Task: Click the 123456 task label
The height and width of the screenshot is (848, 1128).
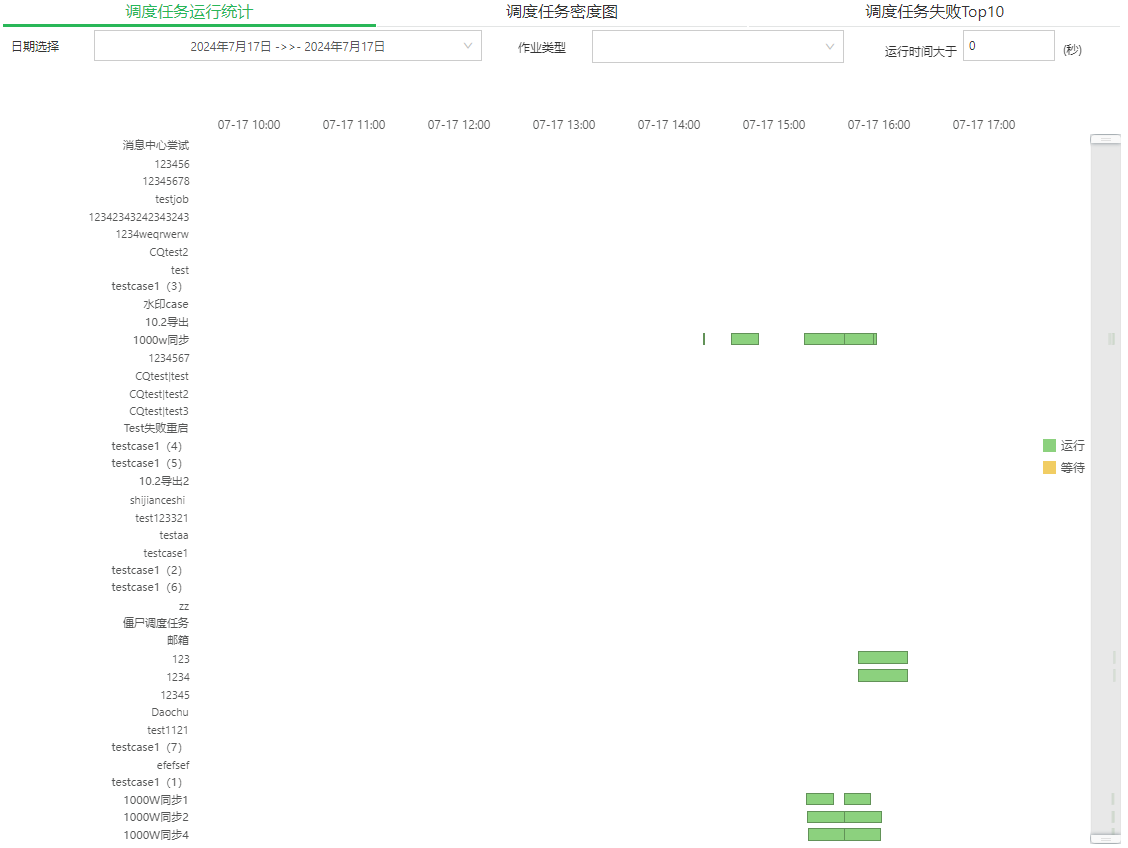Action: pos(172,164)
